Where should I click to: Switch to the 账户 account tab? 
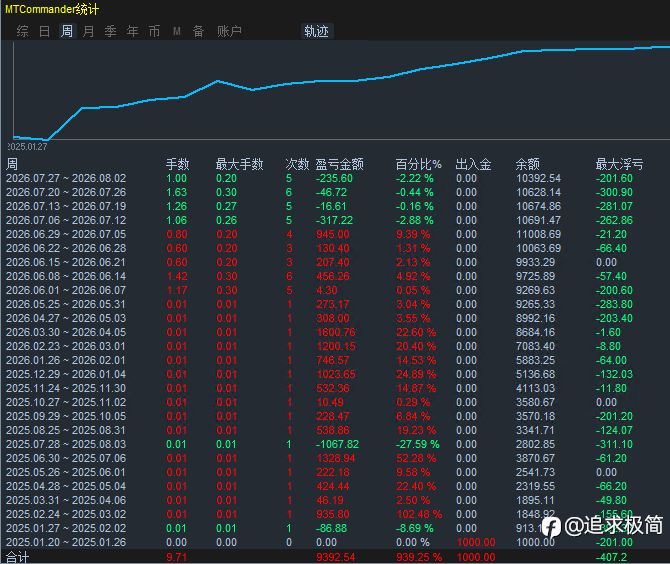pos(229,31)
